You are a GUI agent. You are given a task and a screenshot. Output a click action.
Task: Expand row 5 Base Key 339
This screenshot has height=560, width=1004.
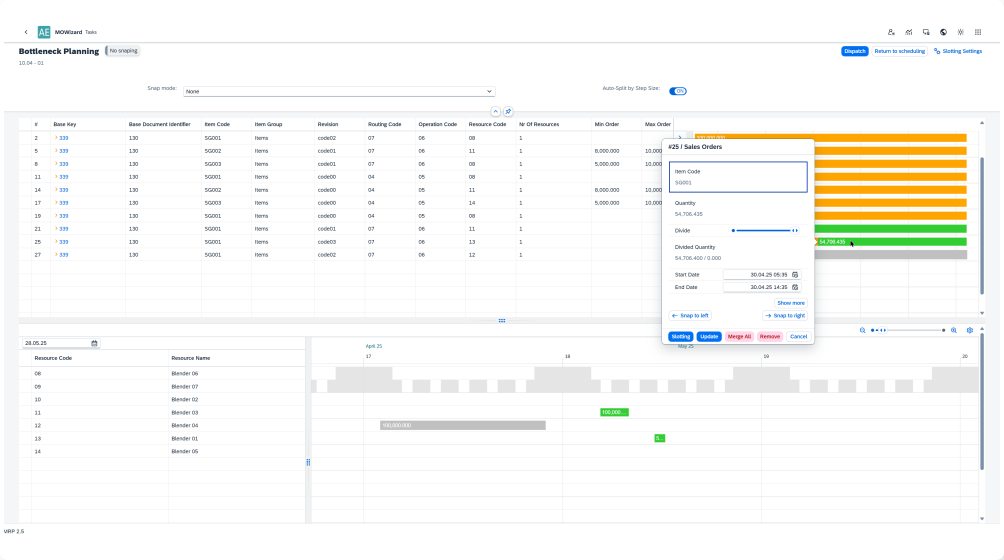coord(56,151)
